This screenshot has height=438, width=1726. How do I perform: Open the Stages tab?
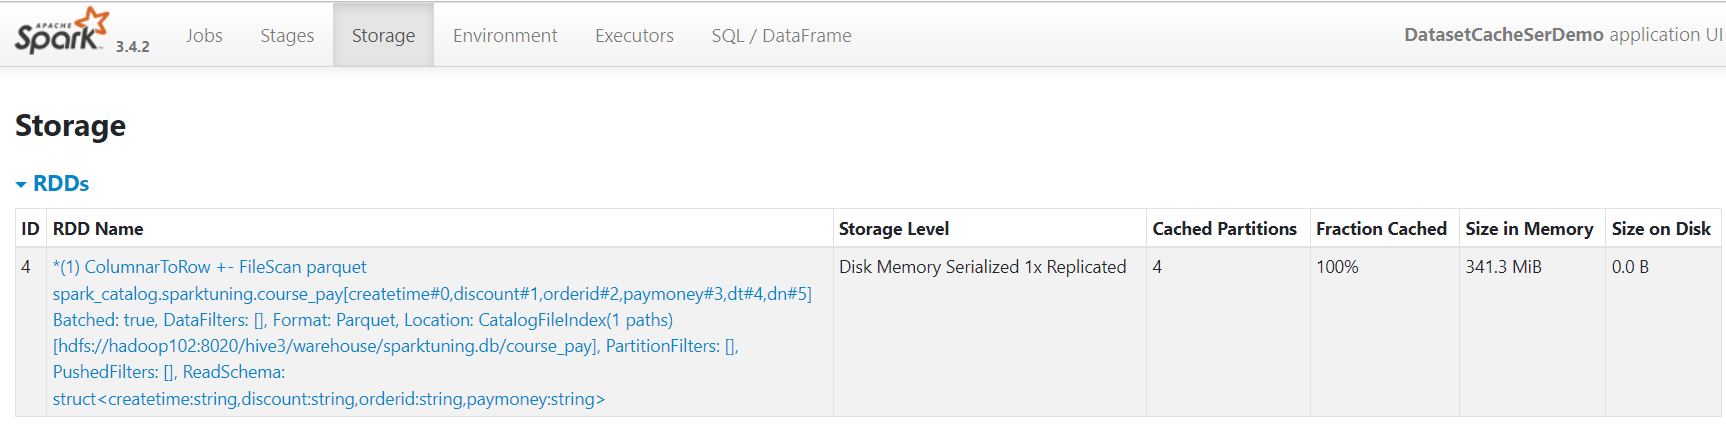(287, 35)
